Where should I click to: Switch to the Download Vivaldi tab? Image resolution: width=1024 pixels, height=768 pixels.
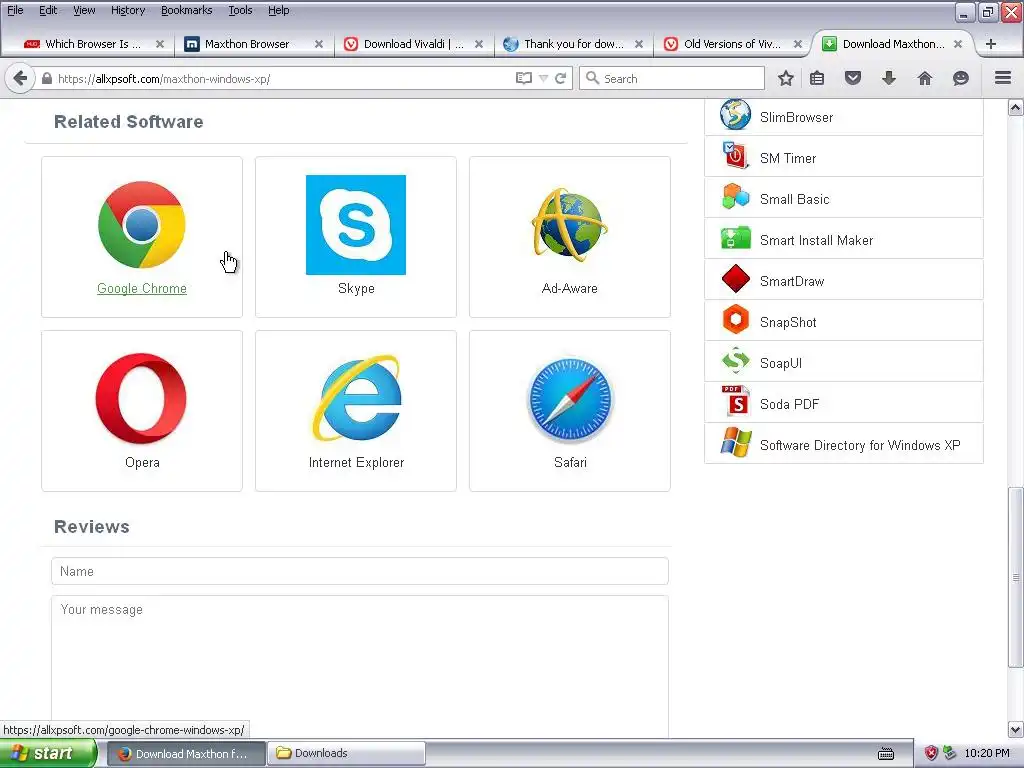[x=413, y=44]
